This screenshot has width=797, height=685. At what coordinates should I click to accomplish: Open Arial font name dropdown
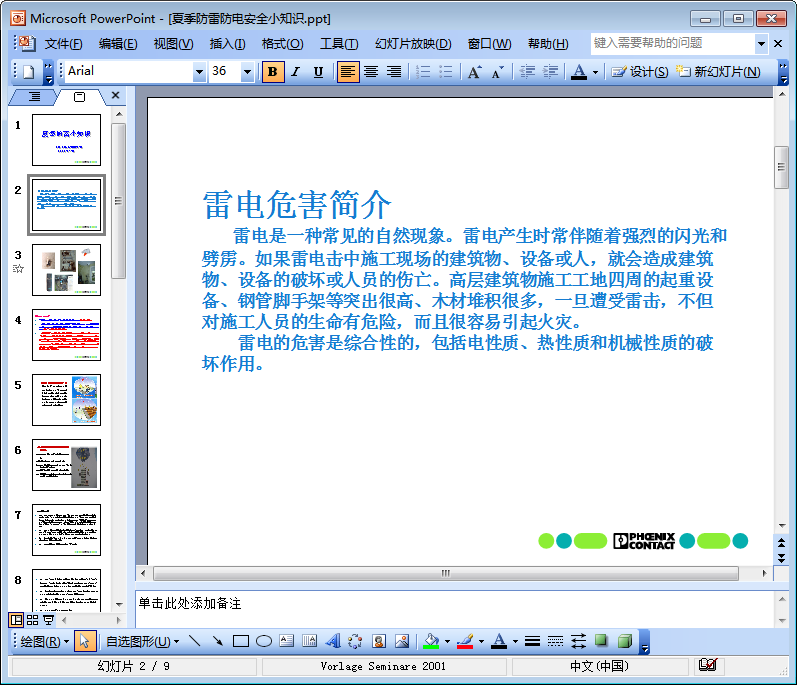(199, 72)
